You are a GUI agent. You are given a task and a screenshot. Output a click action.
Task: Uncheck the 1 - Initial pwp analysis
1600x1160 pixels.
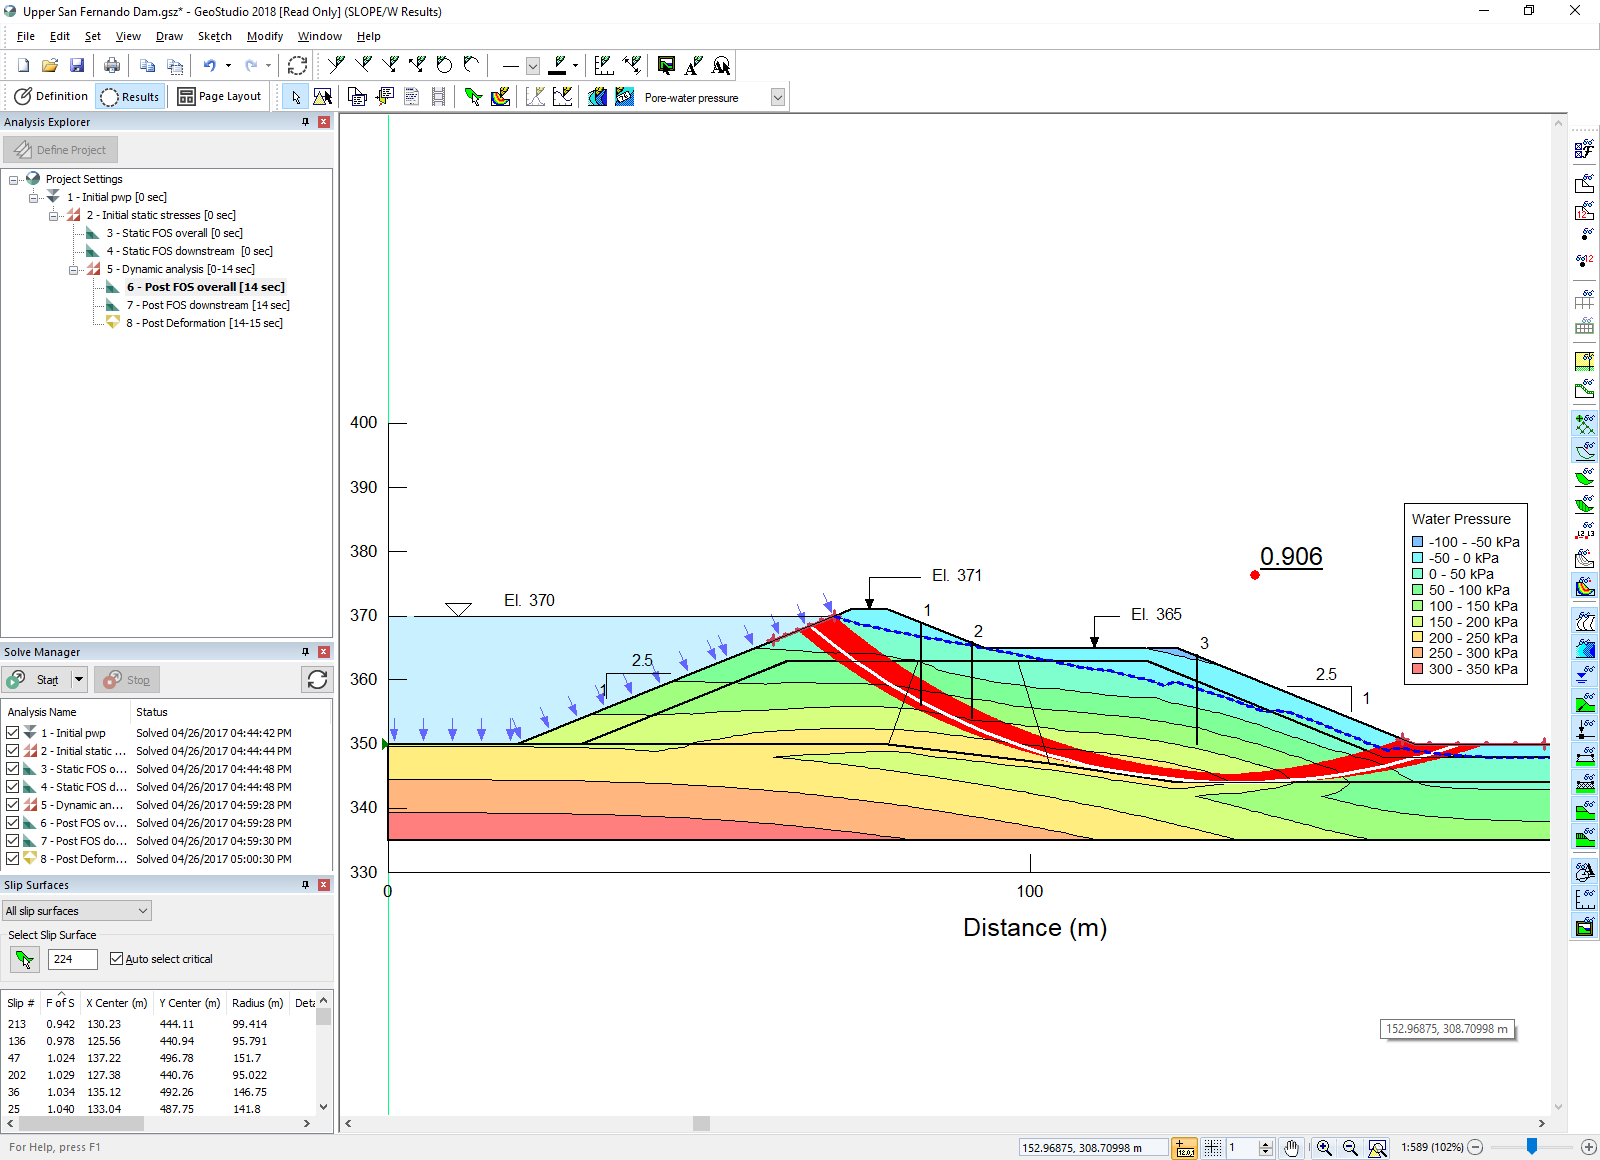(x=13, y=733)
